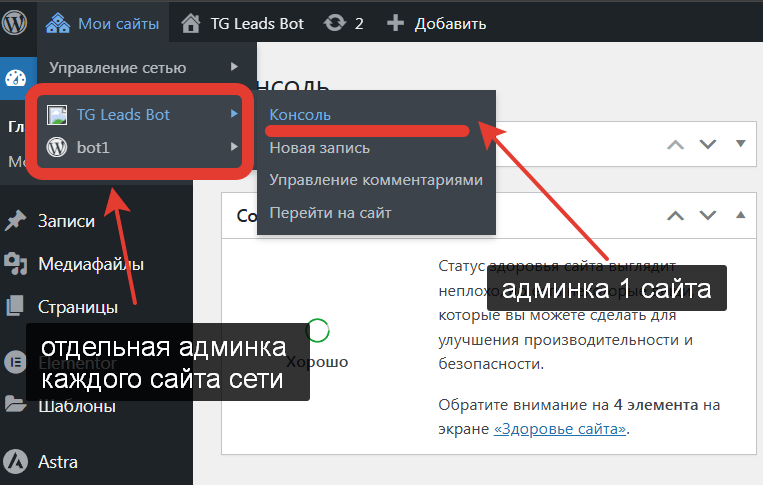Screen dimensions: 763x485
Task: Click the dashboard gauge icon in sidebar
Action: (16, 78)
